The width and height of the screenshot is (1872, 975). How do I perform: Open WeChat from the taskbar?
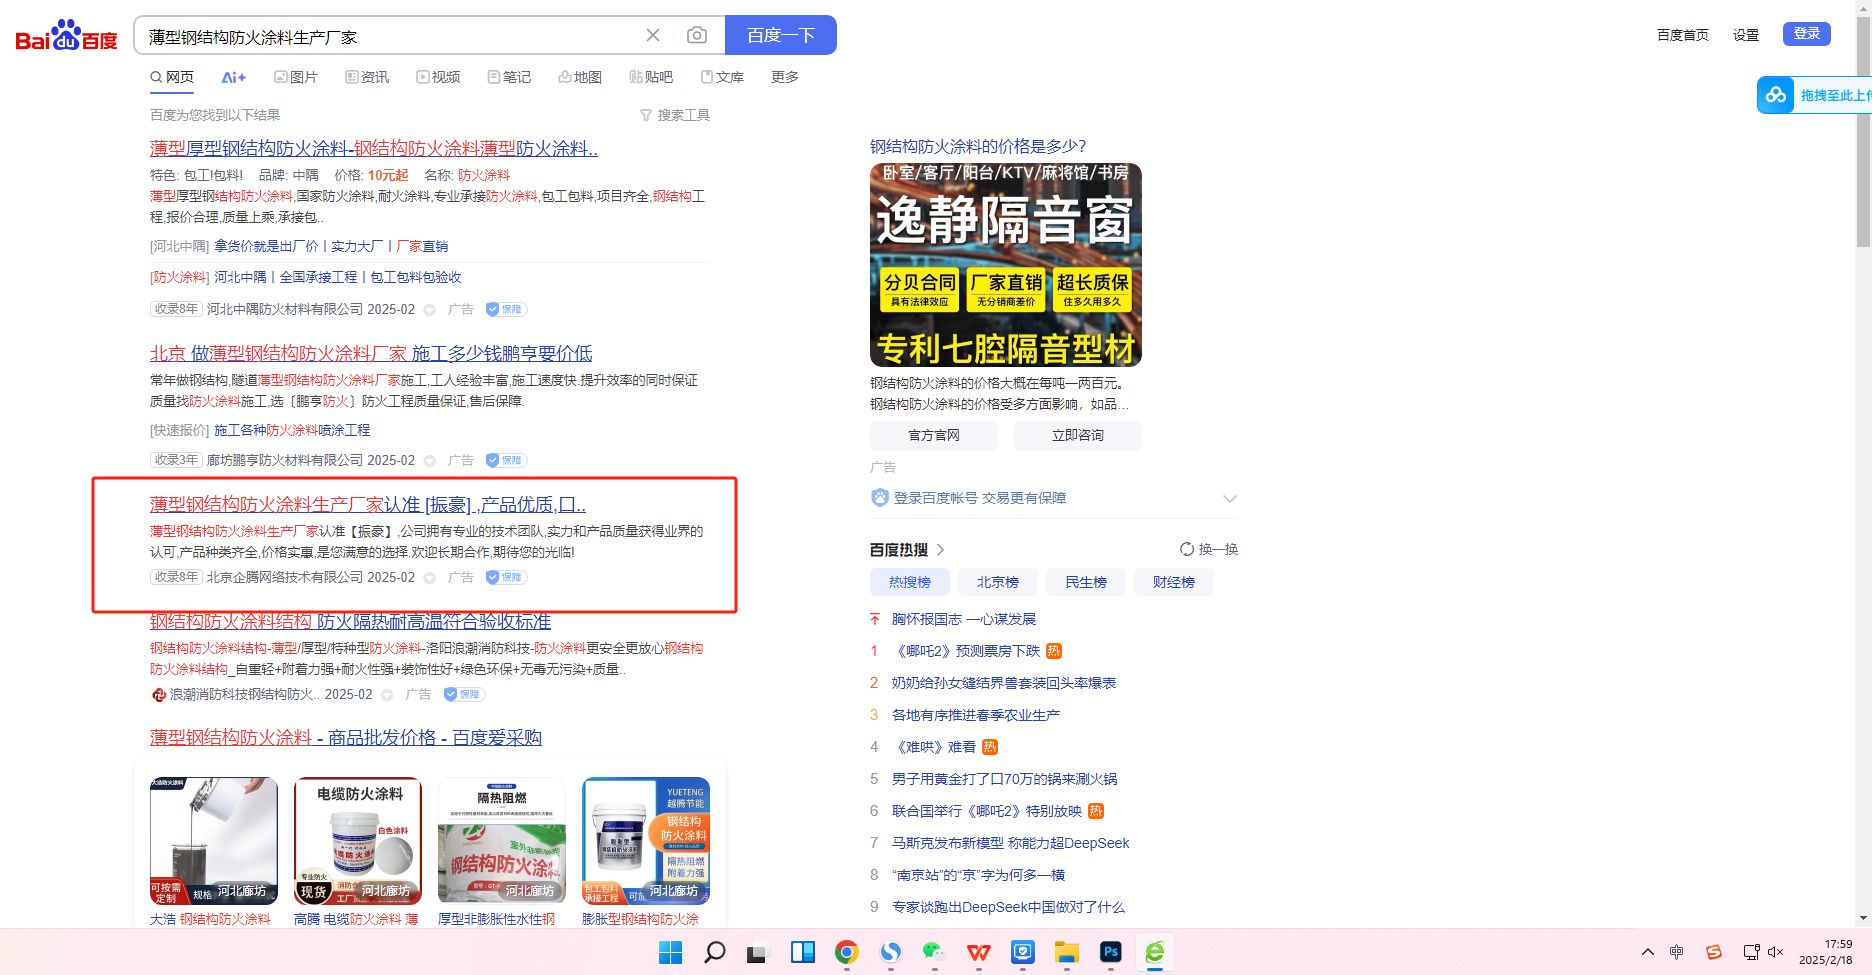pyautogui.click(x=934, y=952)
